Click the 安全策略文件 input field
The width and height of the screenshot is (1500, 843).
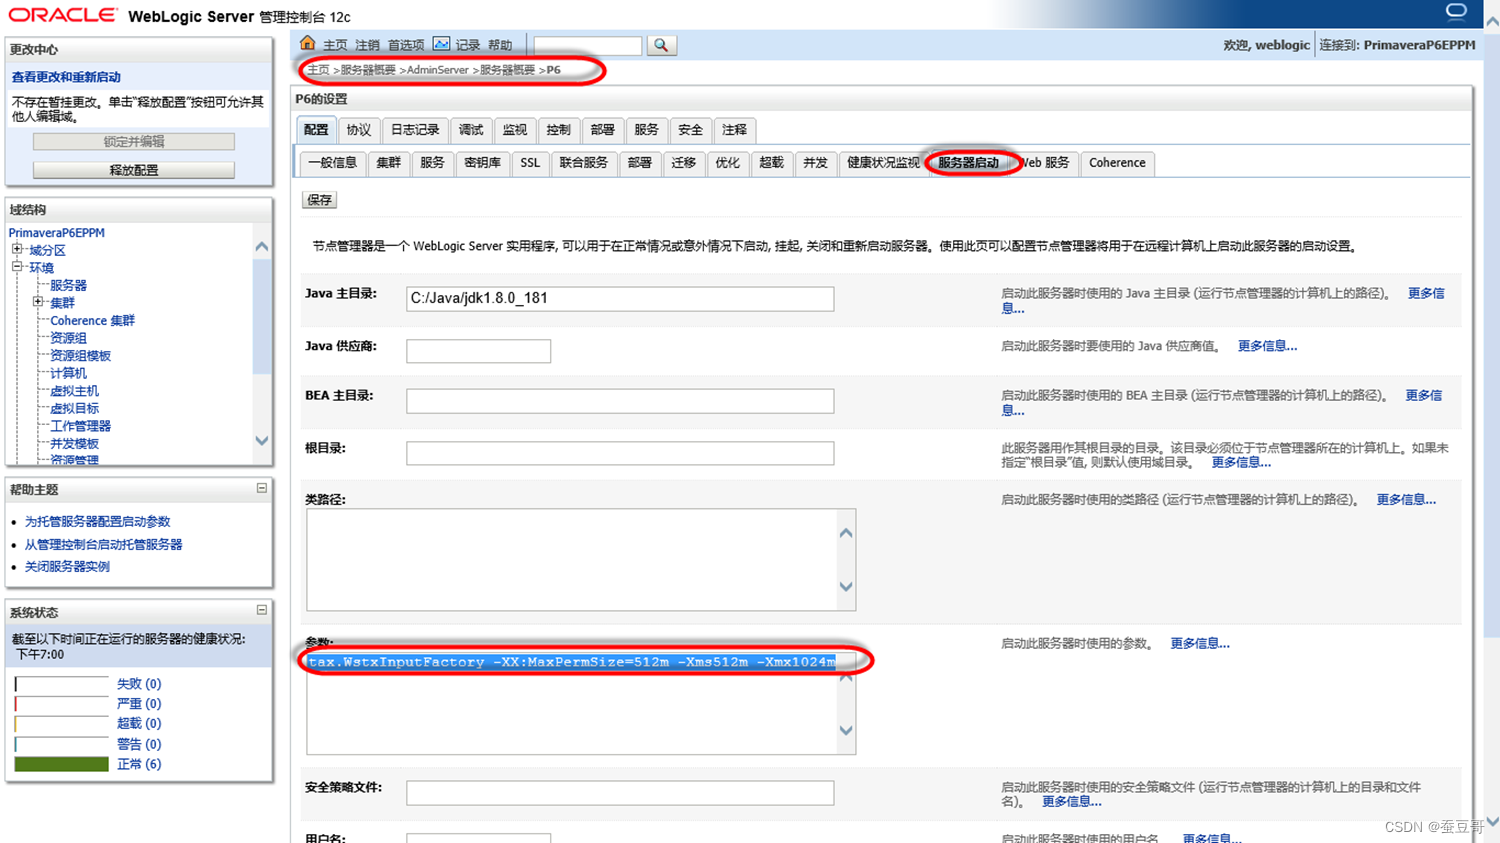[x=620, y=793]
